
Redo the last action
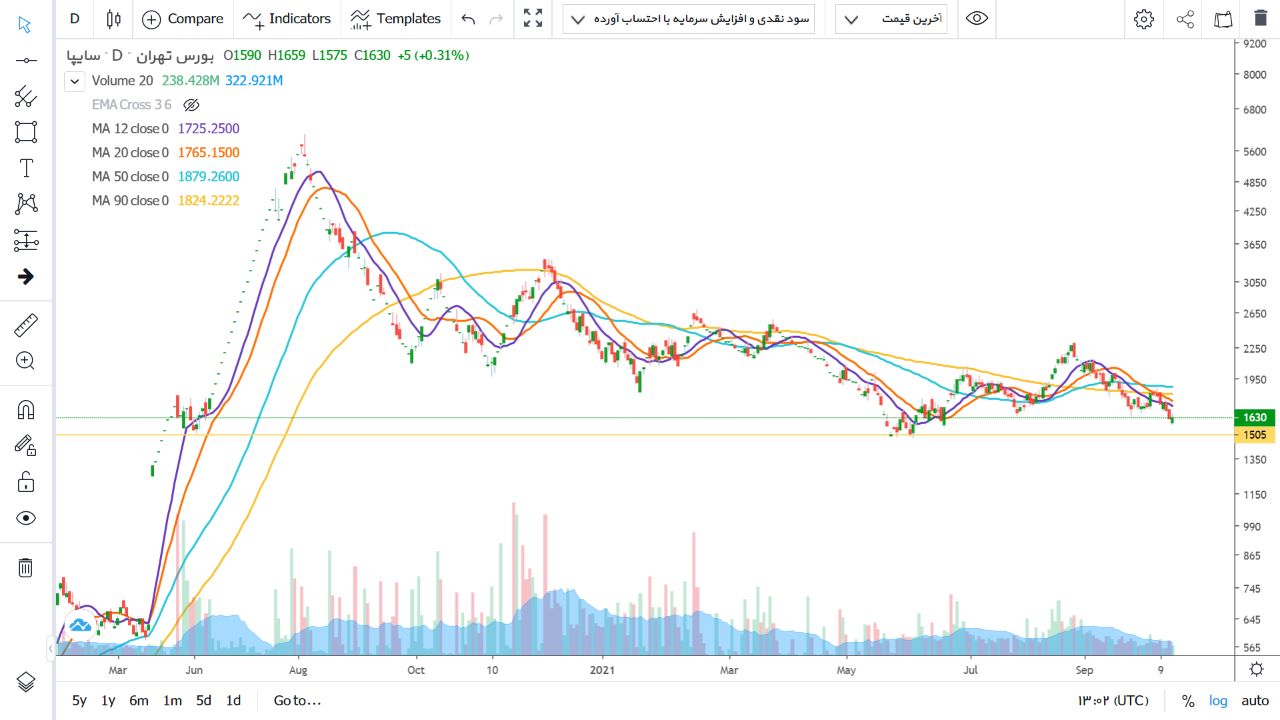[496, 18]
